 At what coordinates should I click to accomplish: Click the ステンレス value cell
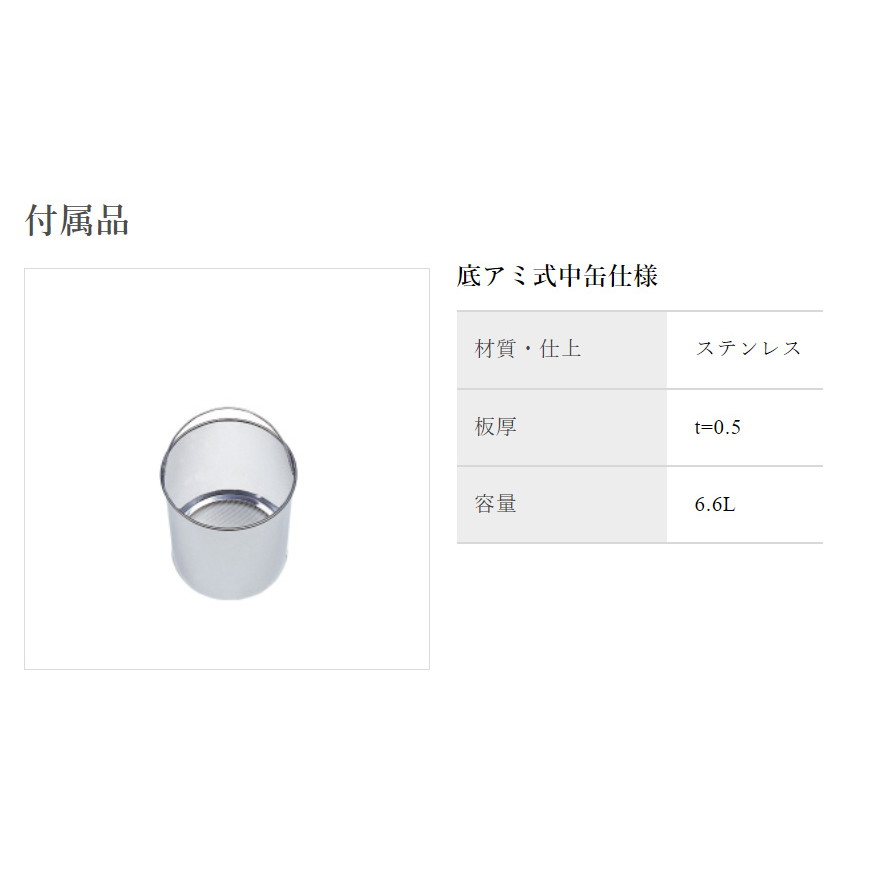point(745,349)
